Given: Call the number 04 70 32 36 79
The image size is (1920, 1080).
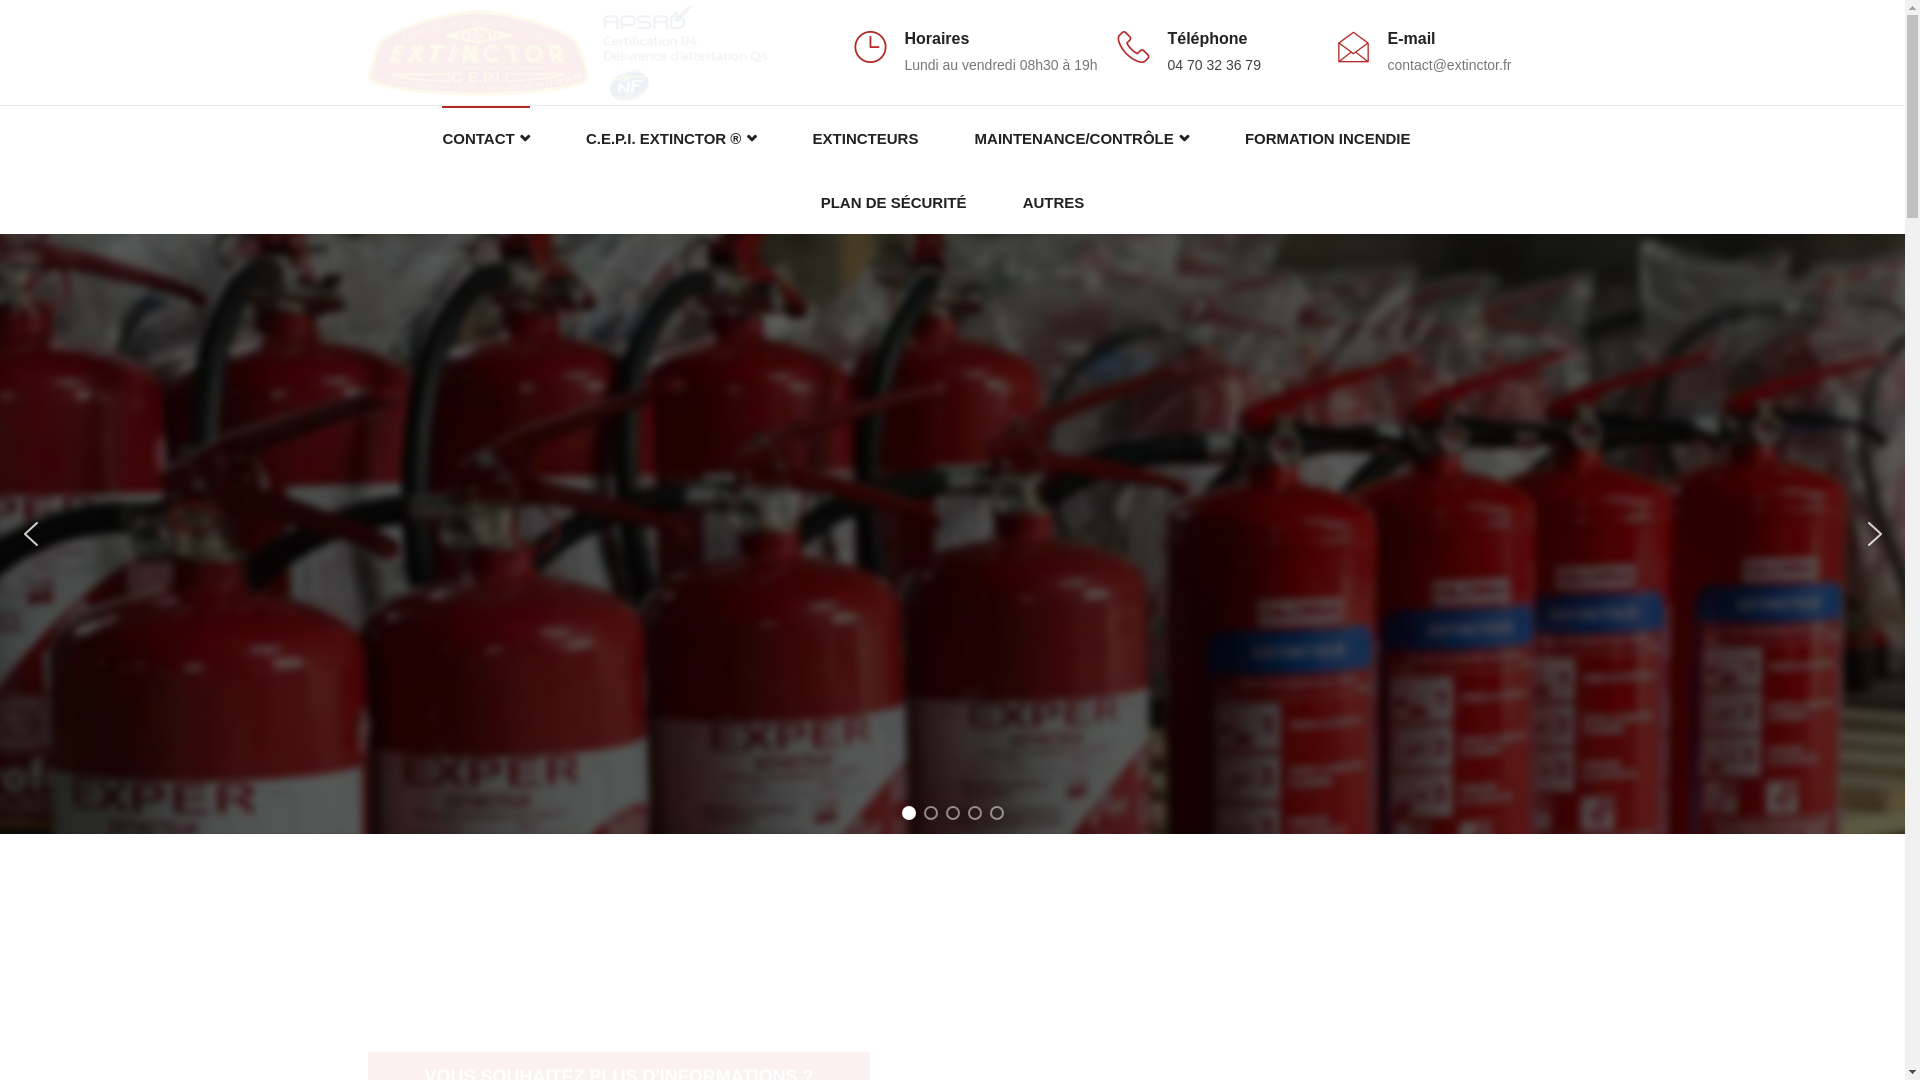Looking at the screenshot, I should coord(1214,65).
